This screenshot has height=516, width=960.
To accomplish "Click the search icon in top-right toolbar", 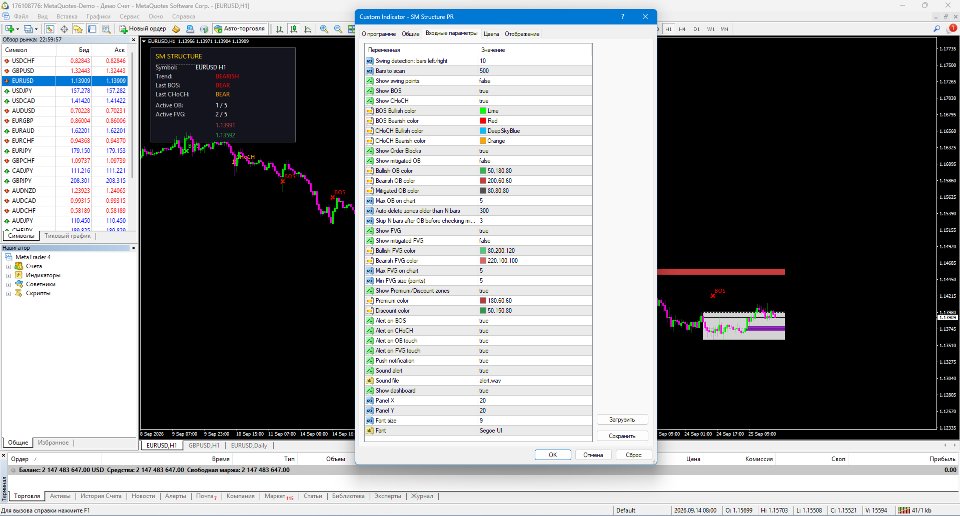I will coord(937,29).
